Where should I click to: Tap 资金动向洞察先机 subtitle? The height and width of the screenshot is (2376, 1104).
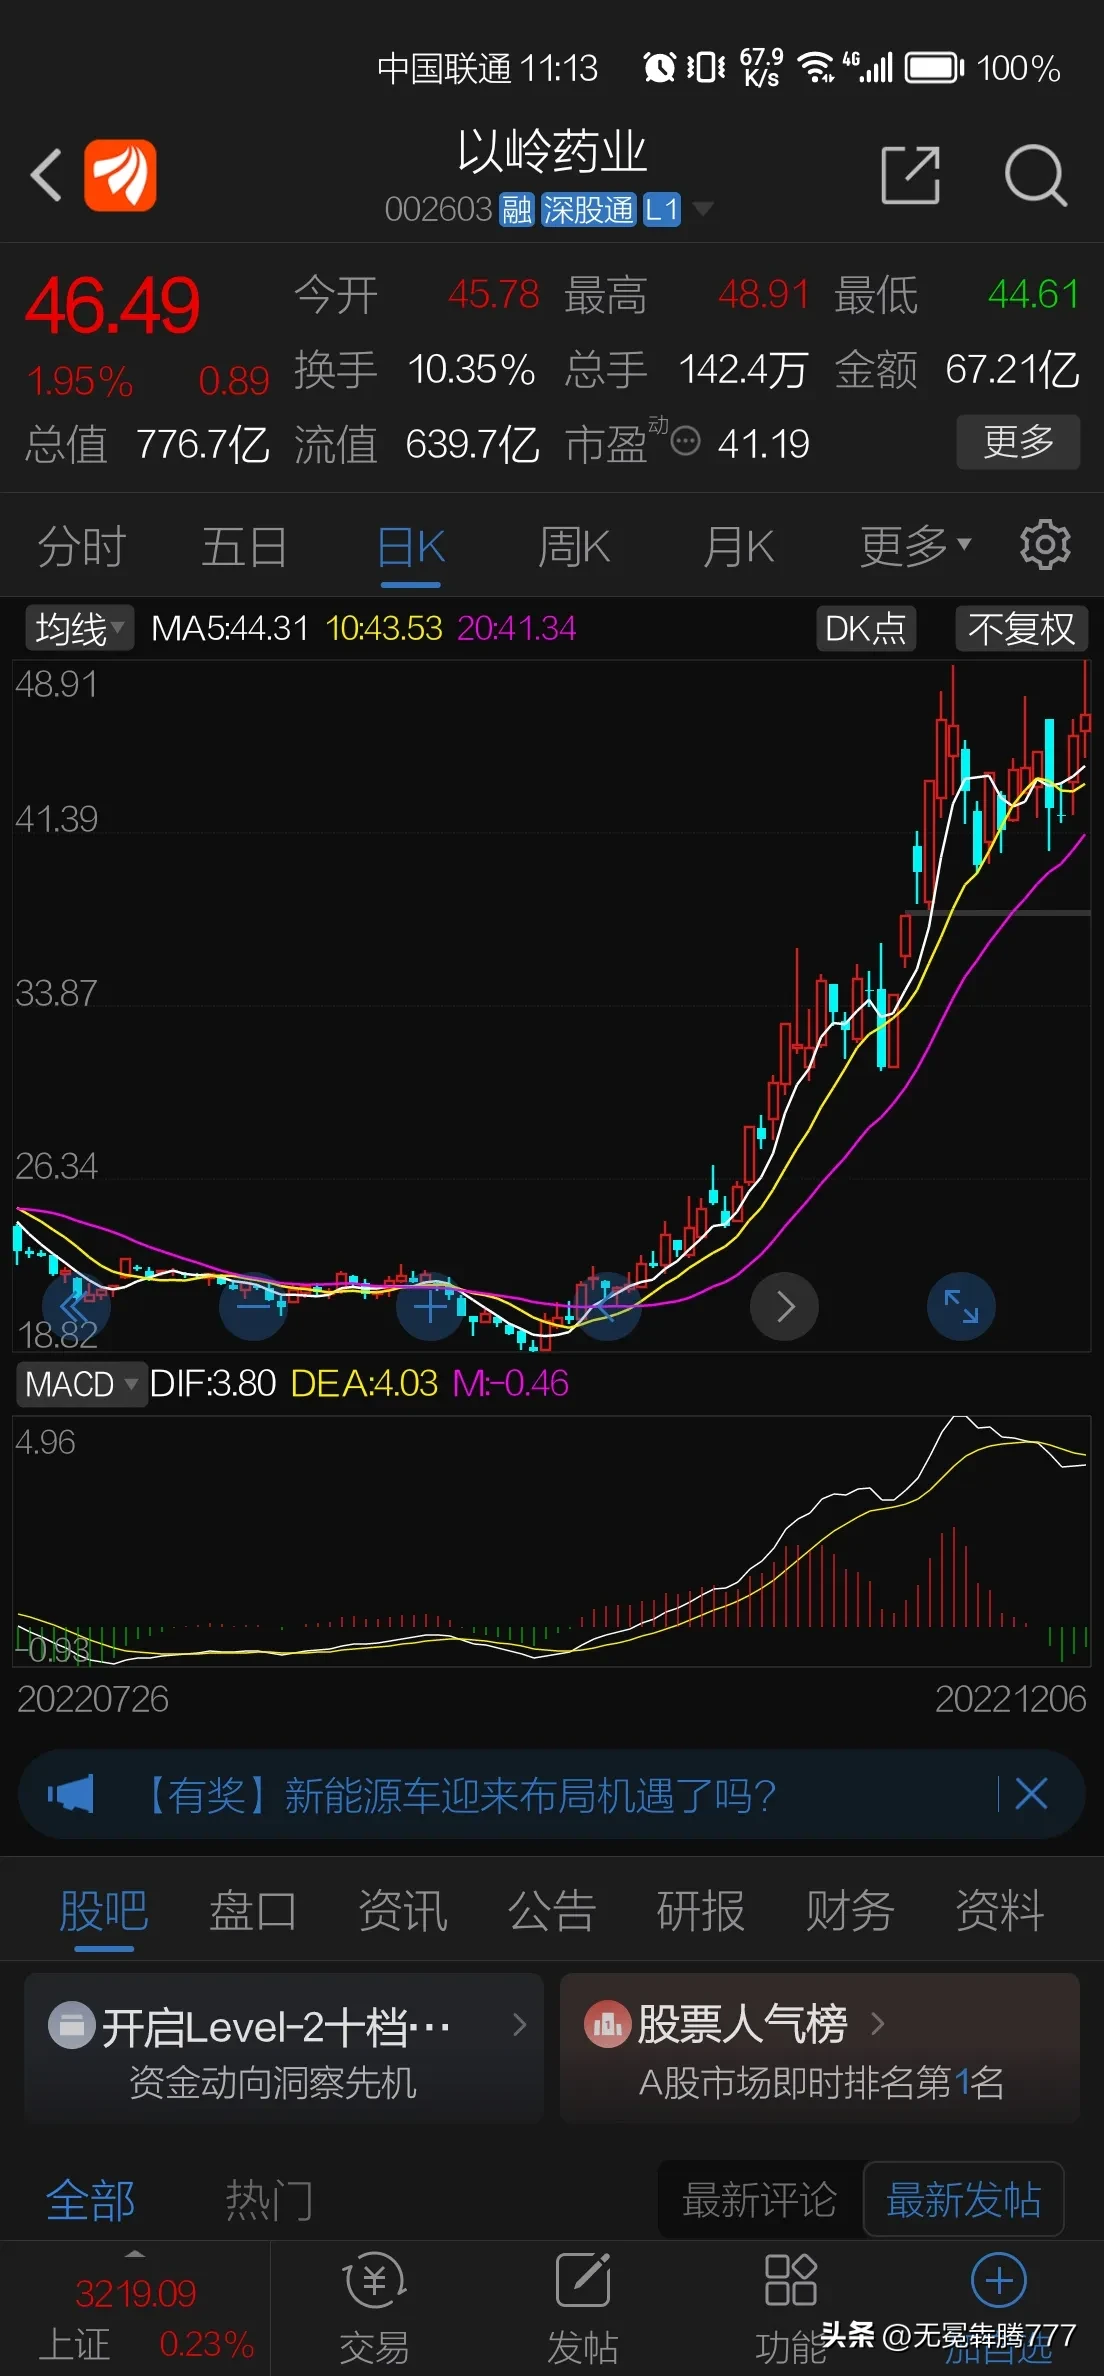[273, 2083]
